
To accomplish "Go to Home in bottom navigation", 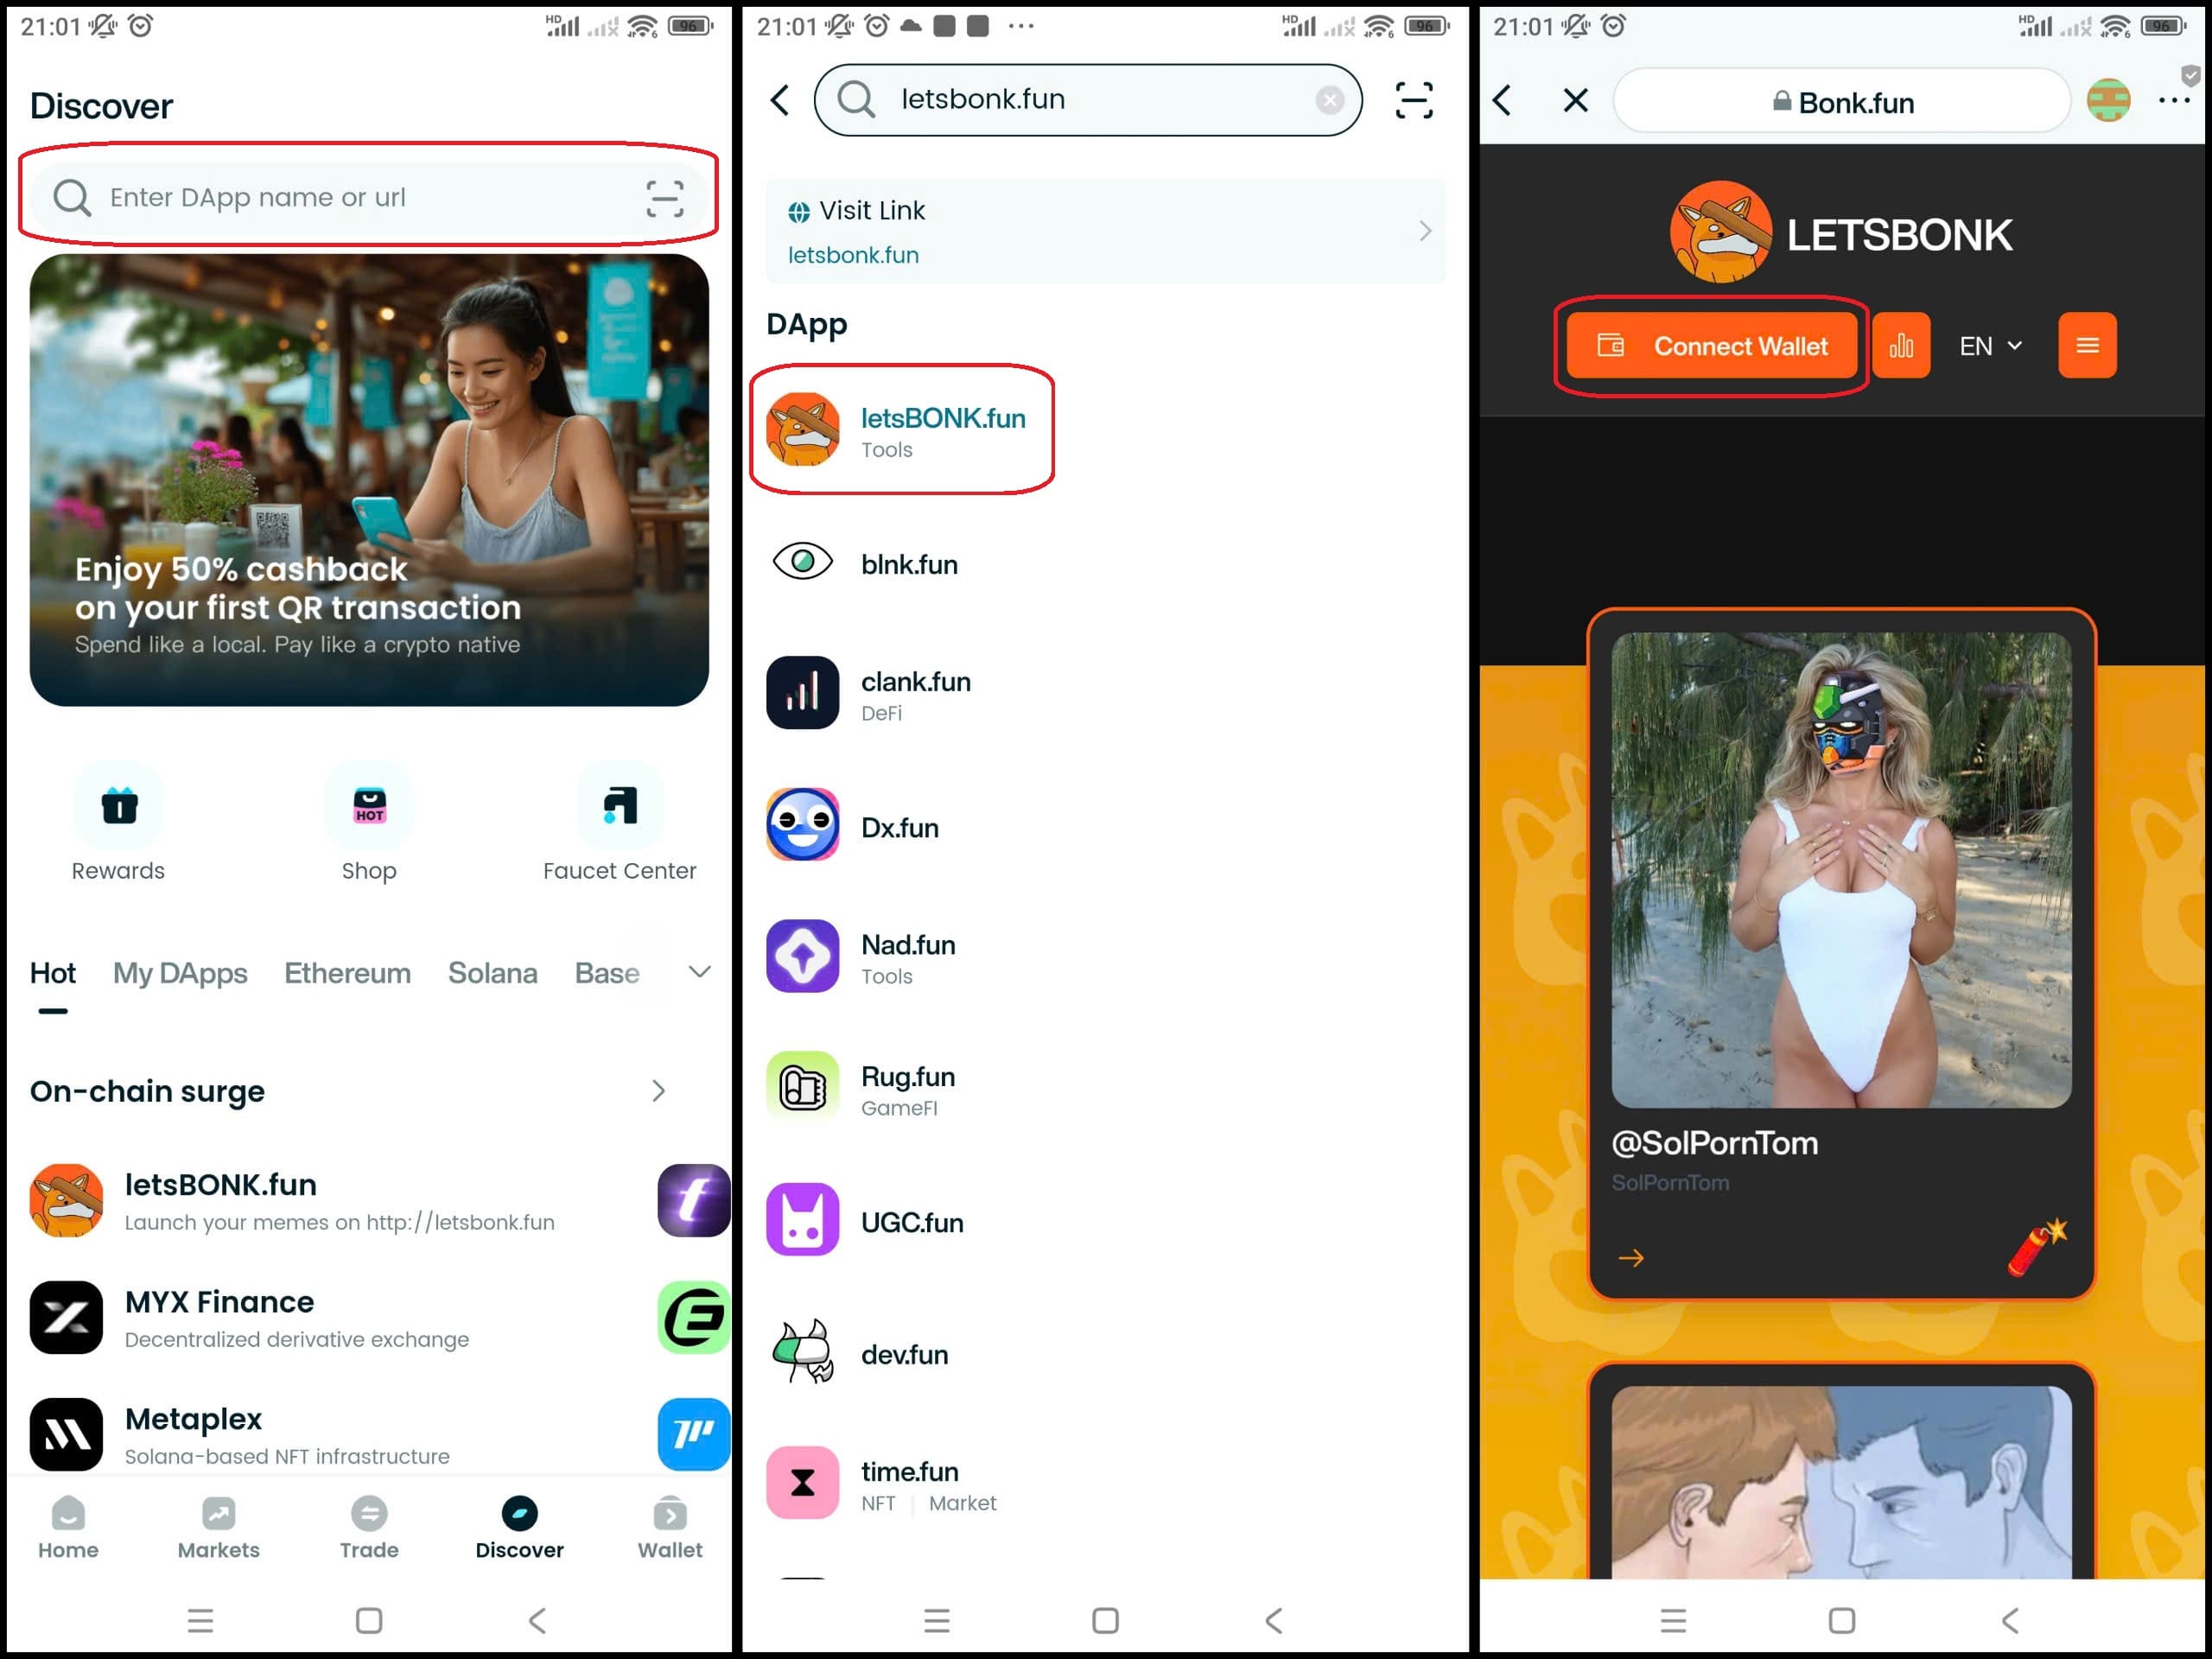I will point(68,1528).
